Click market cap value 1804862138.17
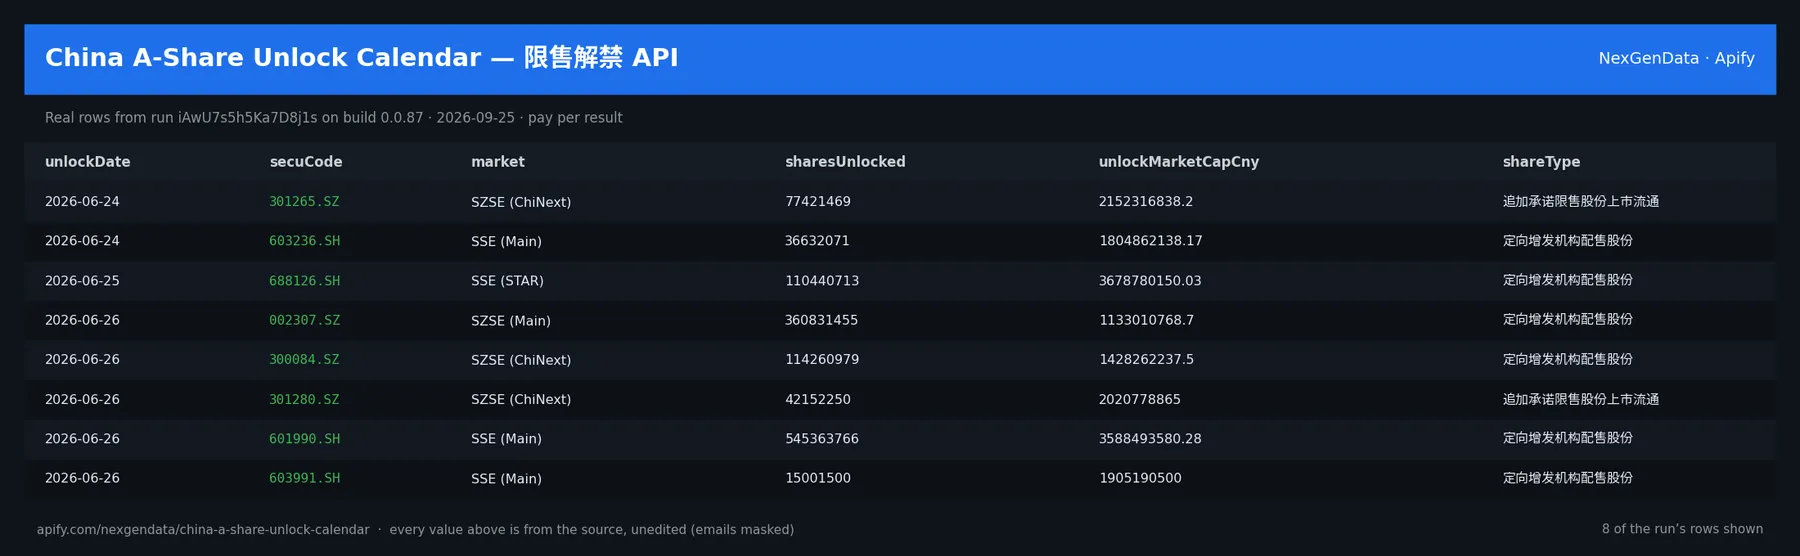Viewport: 1800px width, 556px height. (1151, 241)
